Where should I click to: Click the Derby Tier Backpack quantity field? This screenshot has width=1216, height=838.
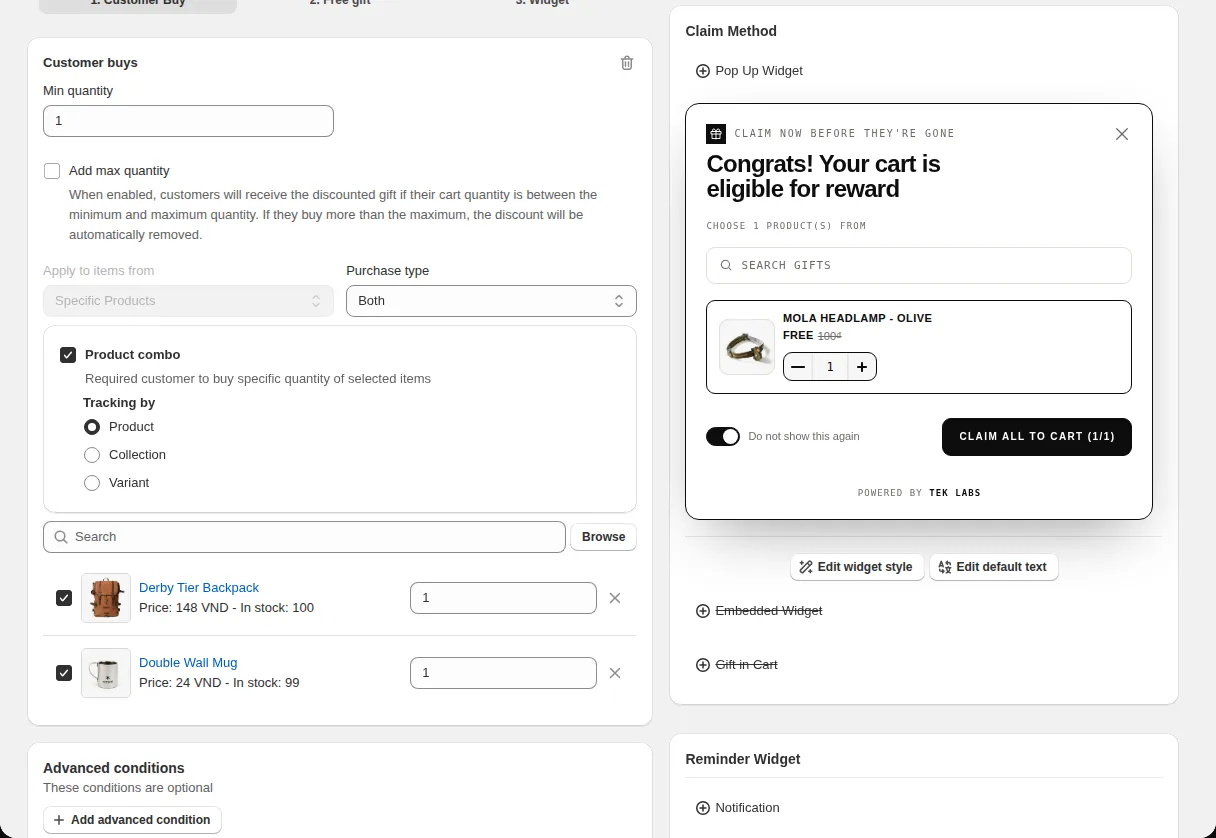(503, 598)
